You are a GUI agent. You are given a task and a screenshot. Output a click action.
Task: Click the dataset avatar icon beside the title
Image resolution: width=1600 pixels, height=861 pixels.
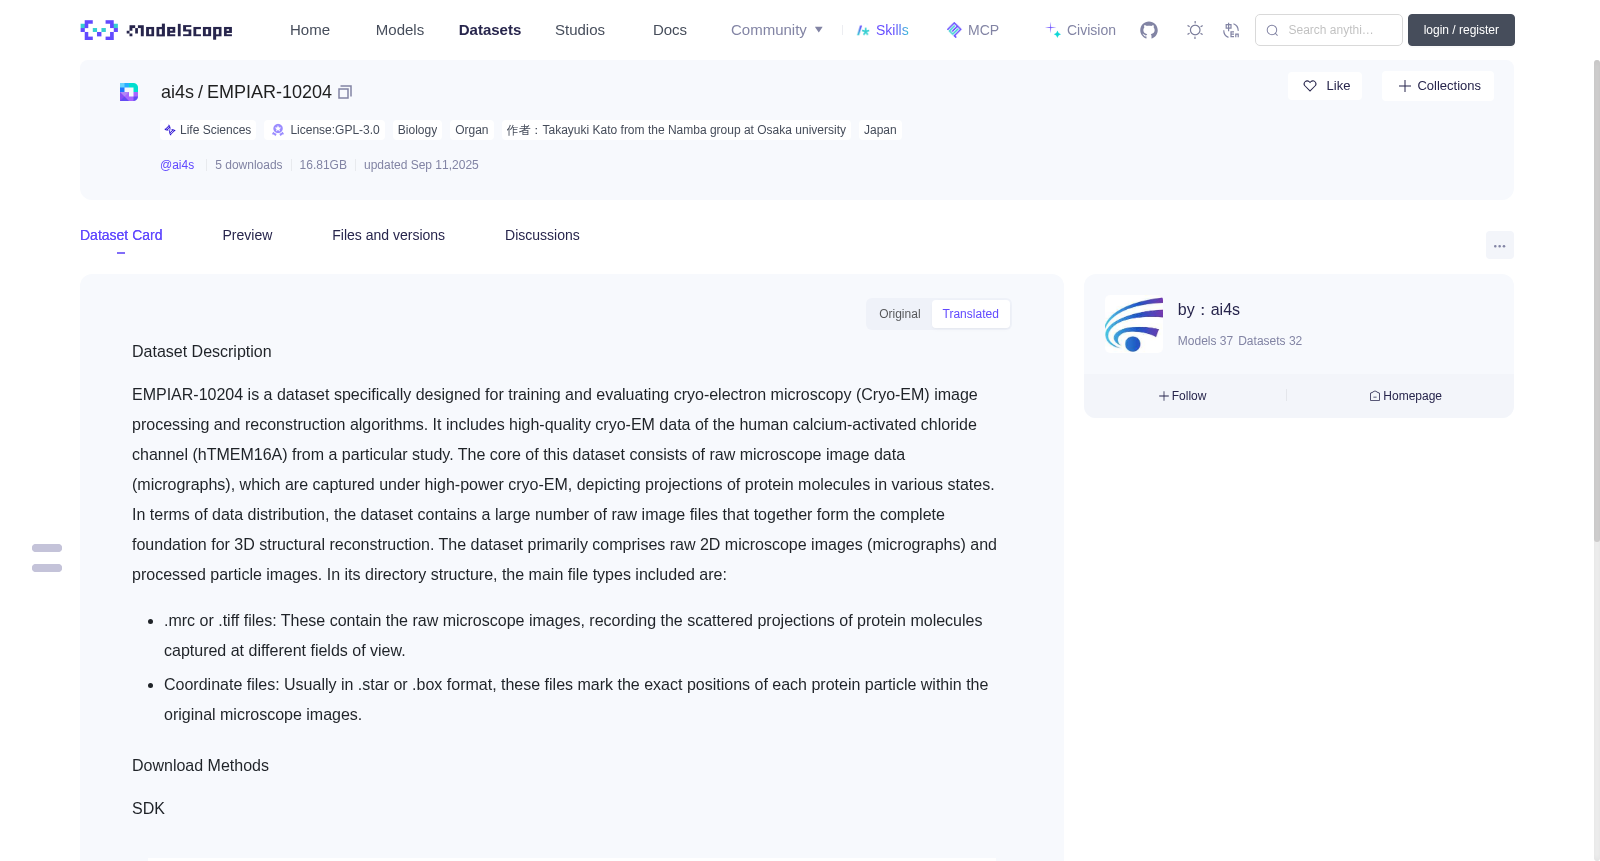(x=129, y=92)
